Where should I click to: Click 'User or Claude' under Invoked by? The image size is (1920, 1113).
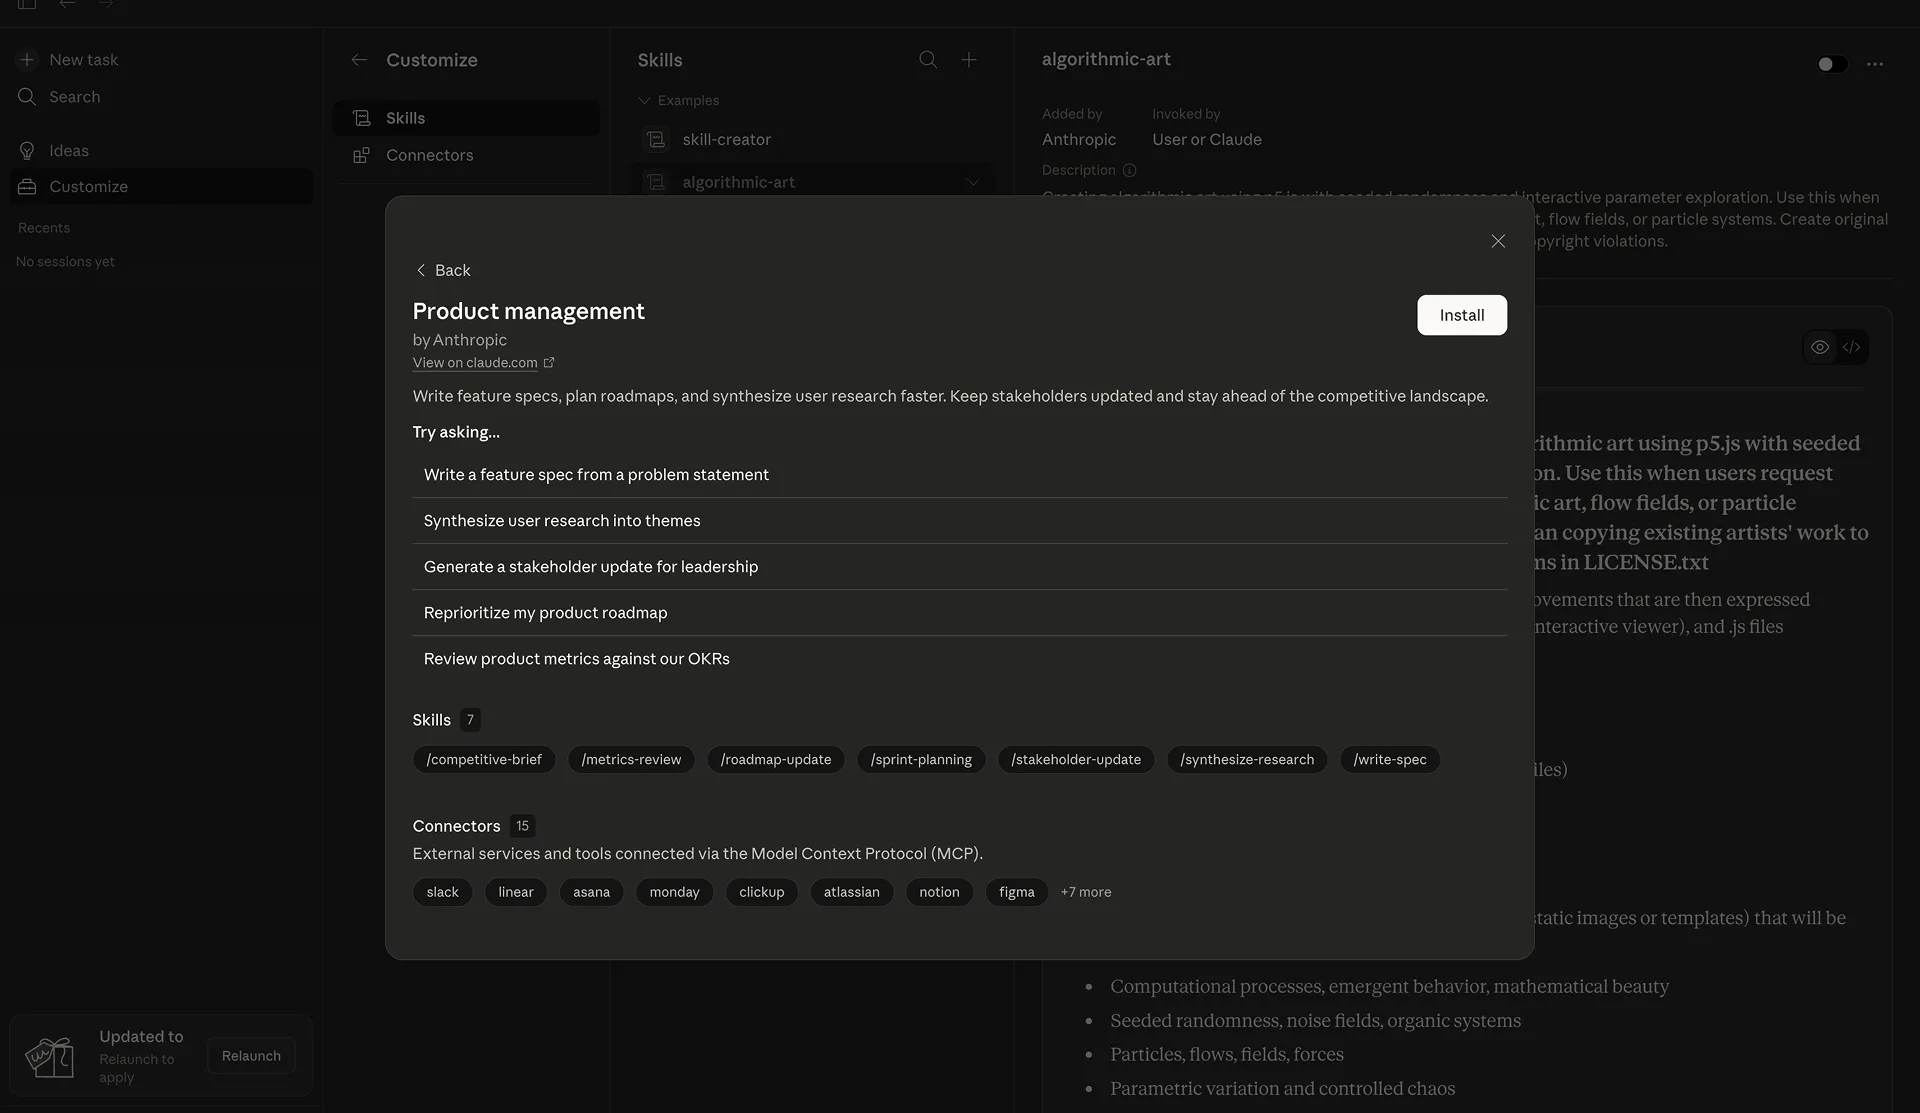point(1207,140)
